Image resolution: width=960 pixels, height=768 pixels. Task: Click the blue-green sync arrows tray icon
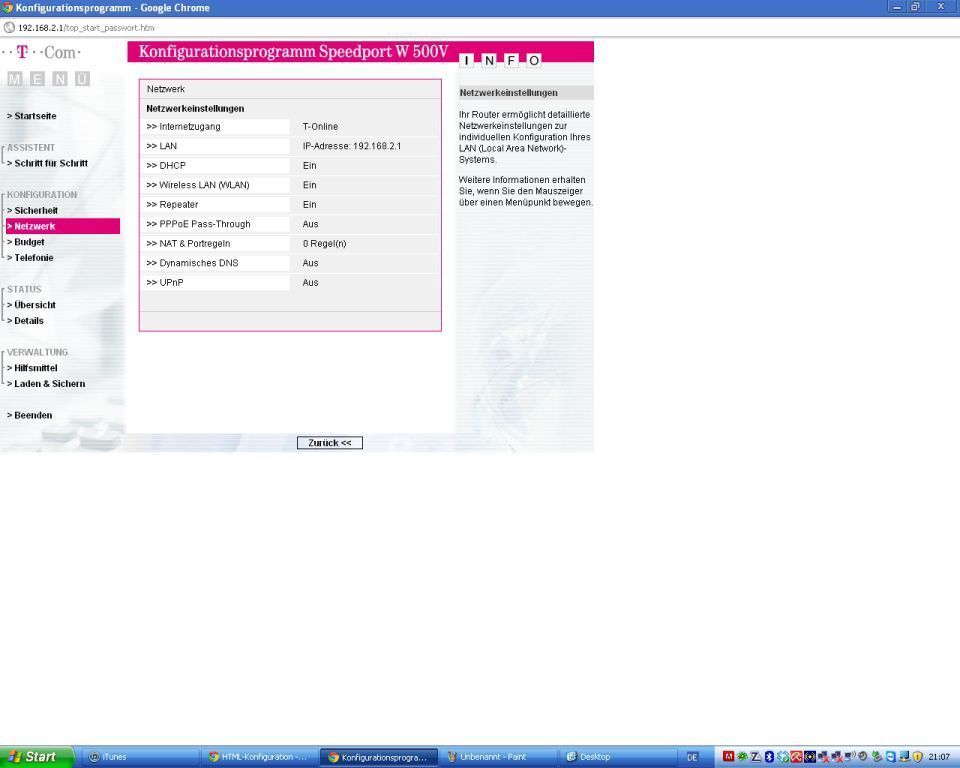pos(783,756)
